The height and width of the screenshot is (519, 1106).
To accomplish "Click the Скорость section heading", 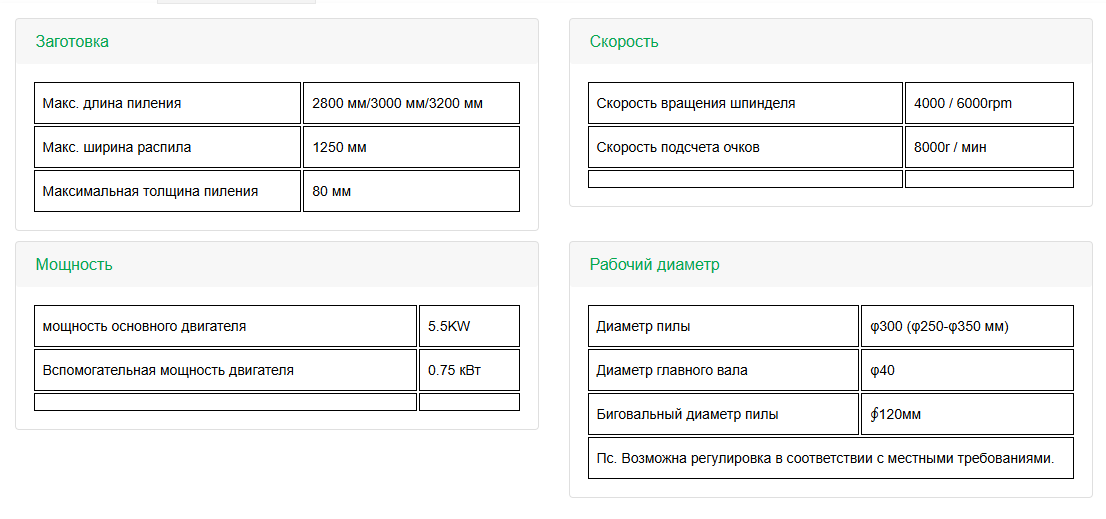I will [624, 42].
